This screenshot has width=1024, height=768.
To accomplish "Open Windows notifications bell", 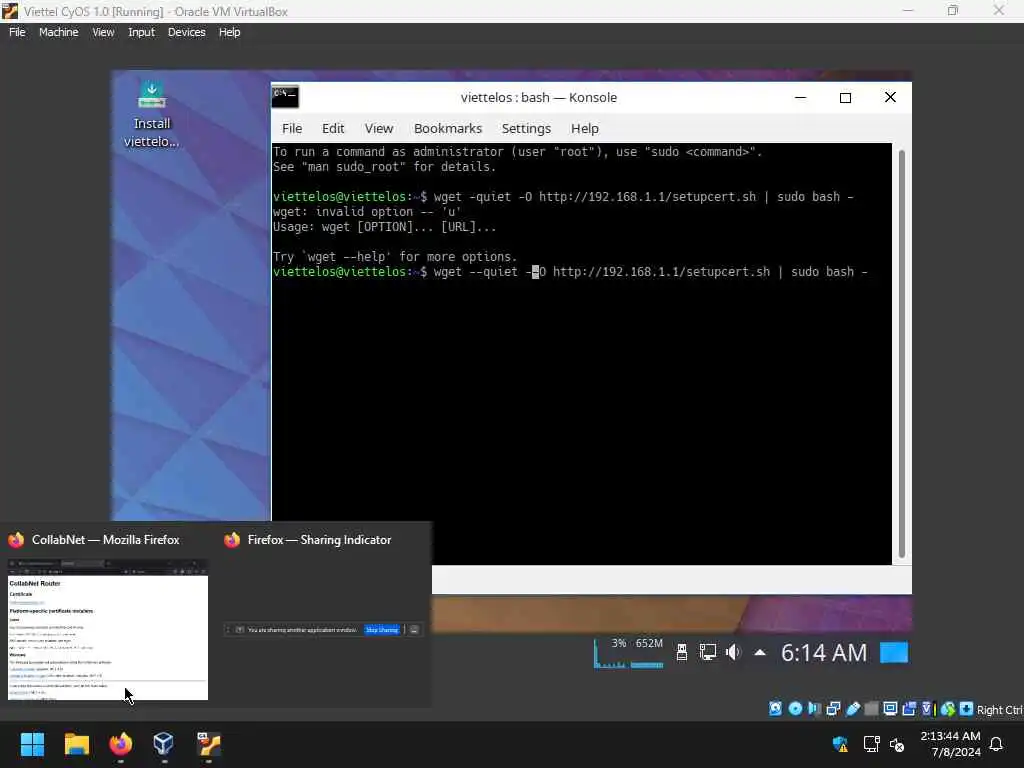I will (x=996, y=744).
